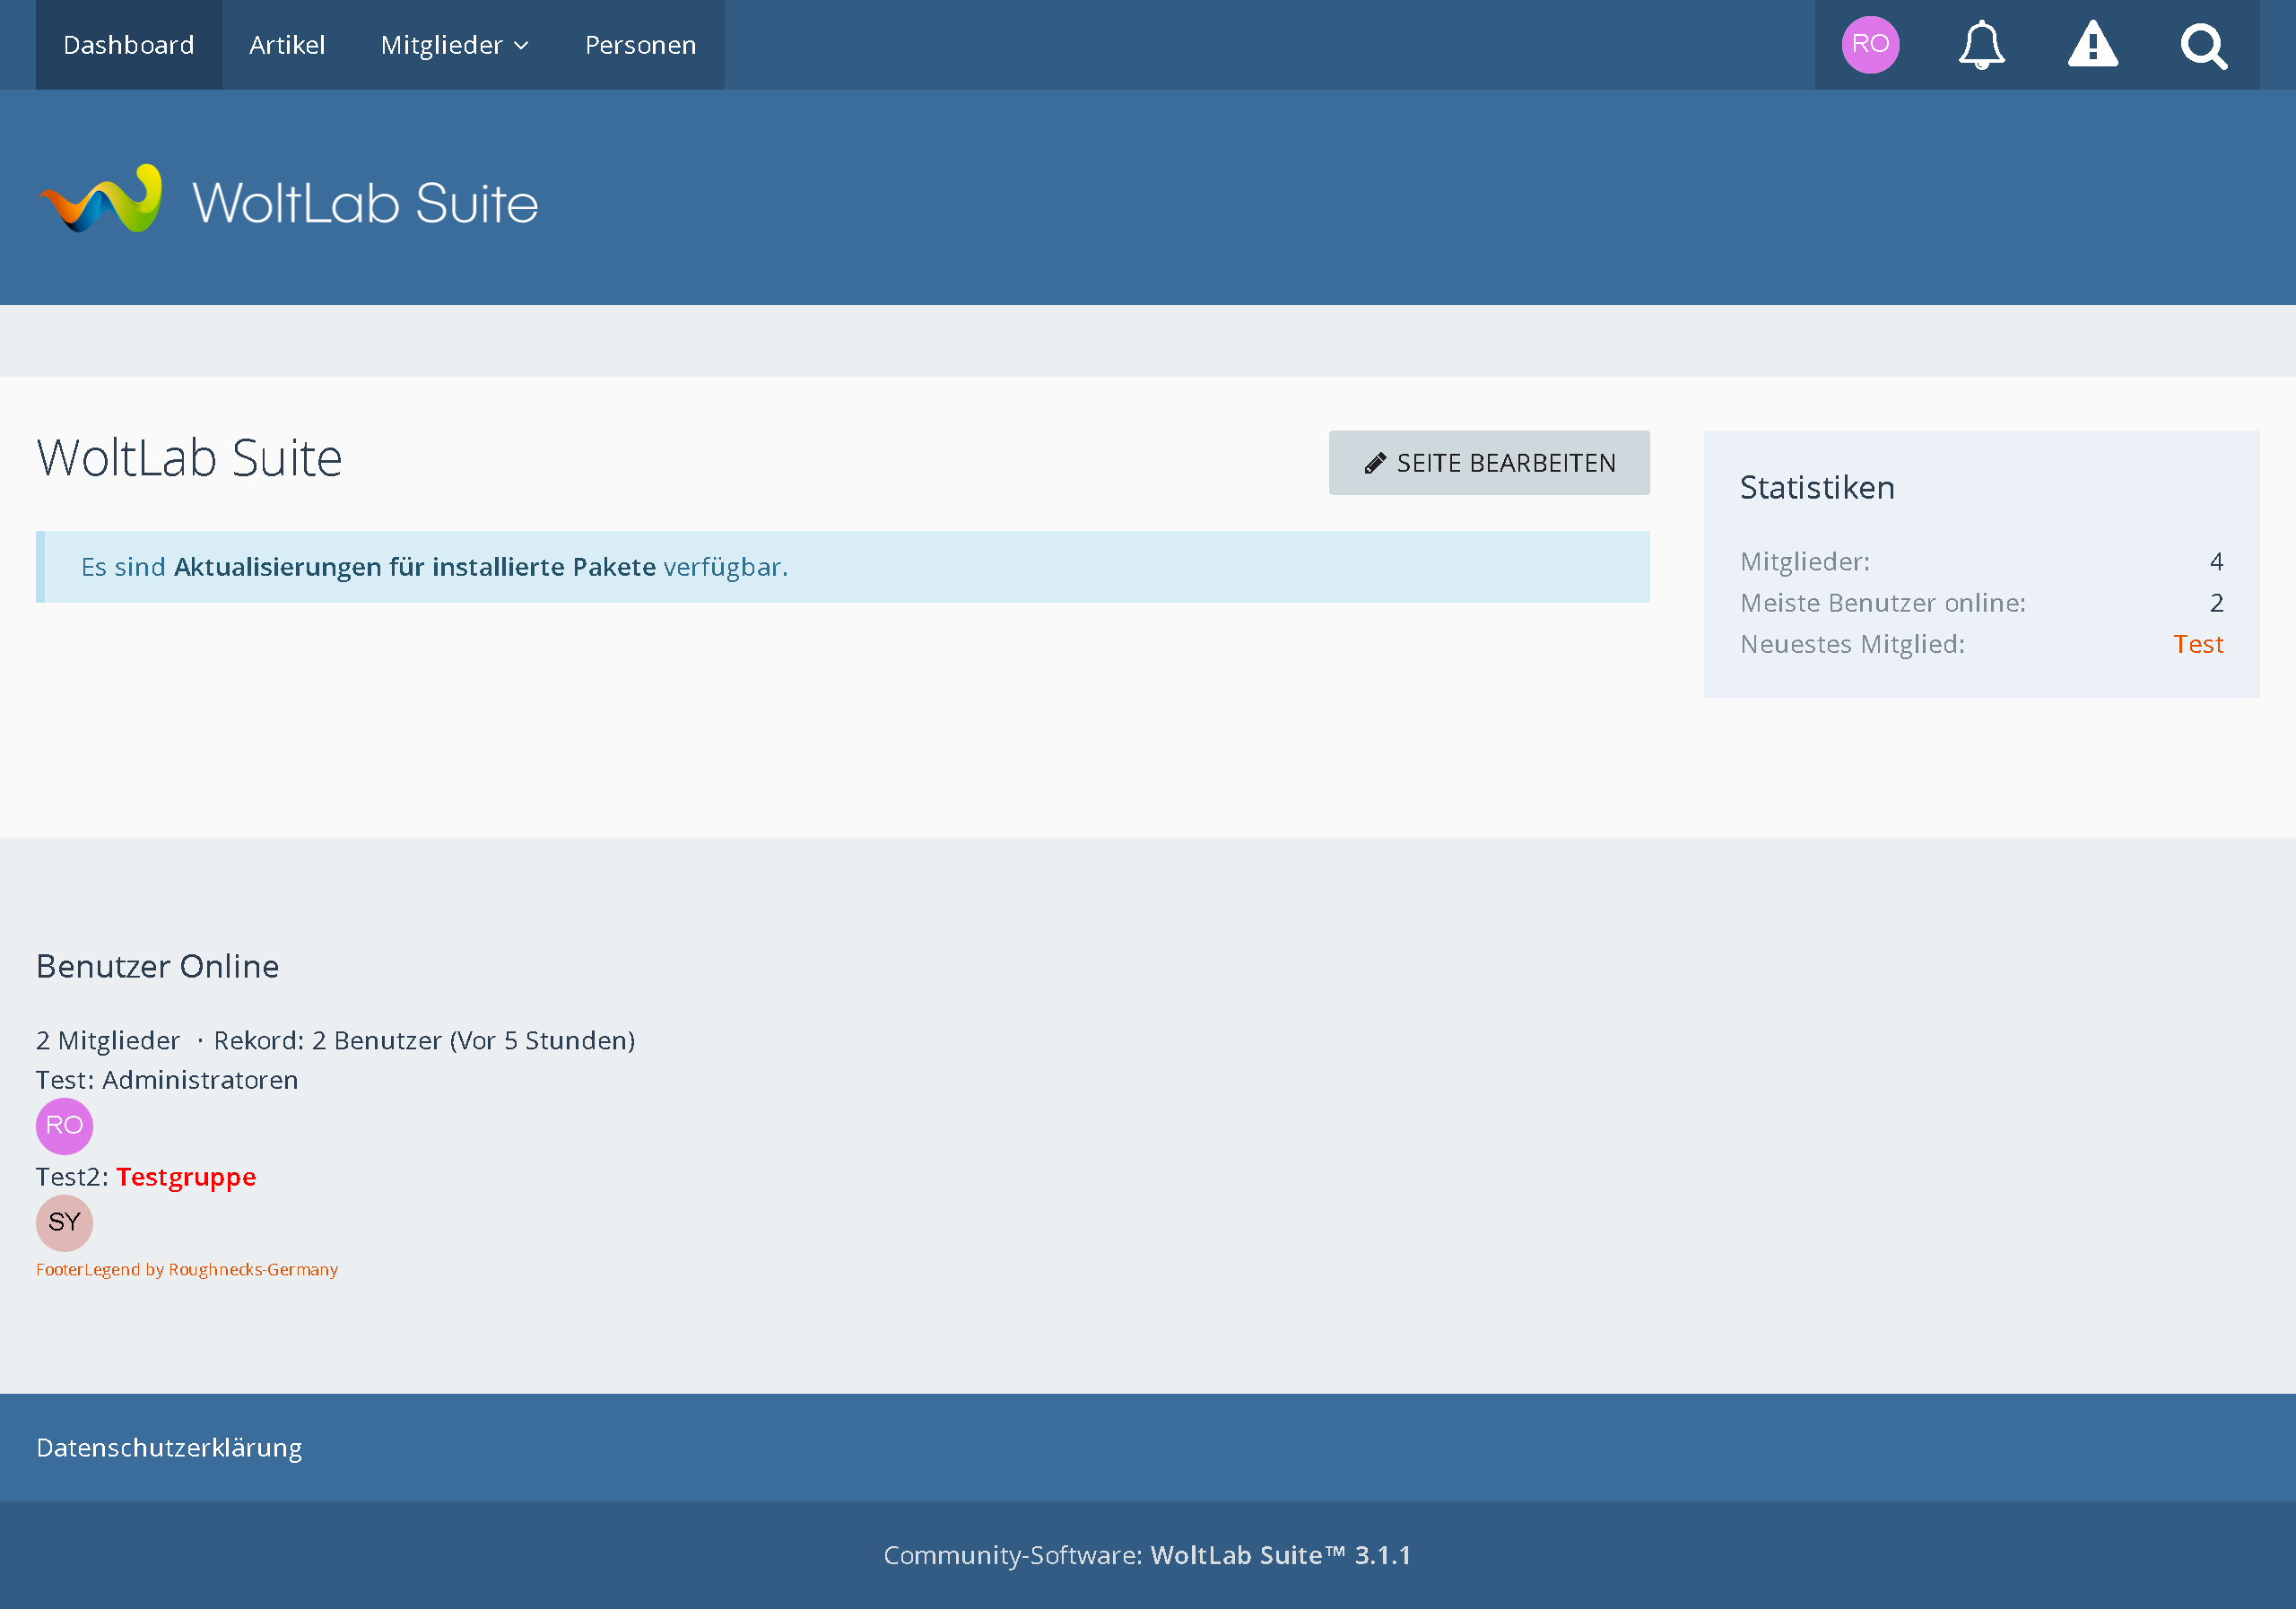Viewport: 2296px width, 1609px height.
Task: Click the WoltLab Suite wave logo
Action: click(288, 199)
